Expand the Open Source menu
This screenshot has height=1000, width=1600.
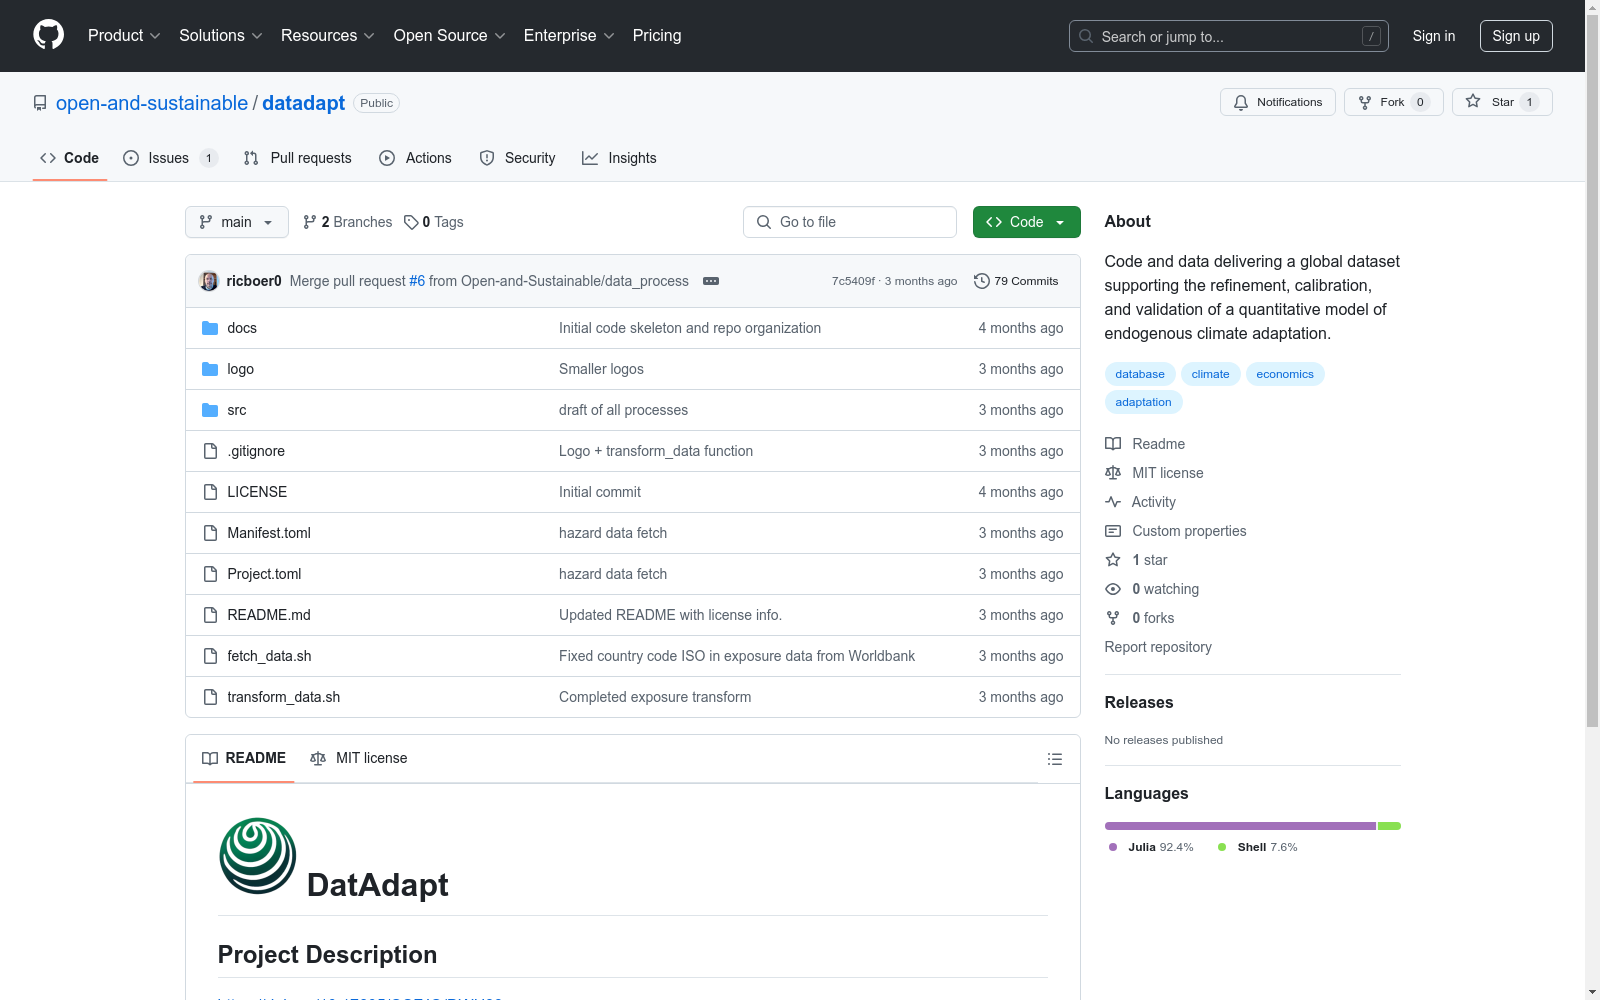(449, 35)
